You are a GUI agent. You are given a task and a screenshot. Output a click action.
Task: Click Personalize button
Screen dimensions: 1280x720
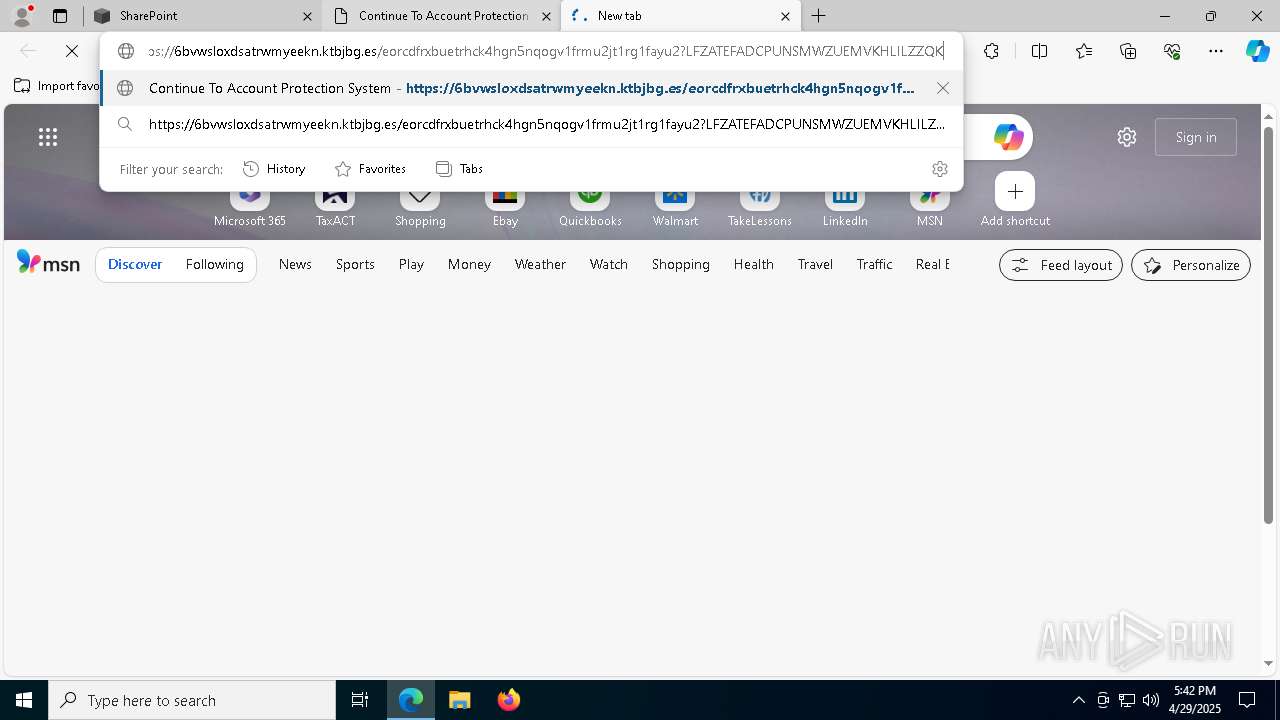(1191, 265)
